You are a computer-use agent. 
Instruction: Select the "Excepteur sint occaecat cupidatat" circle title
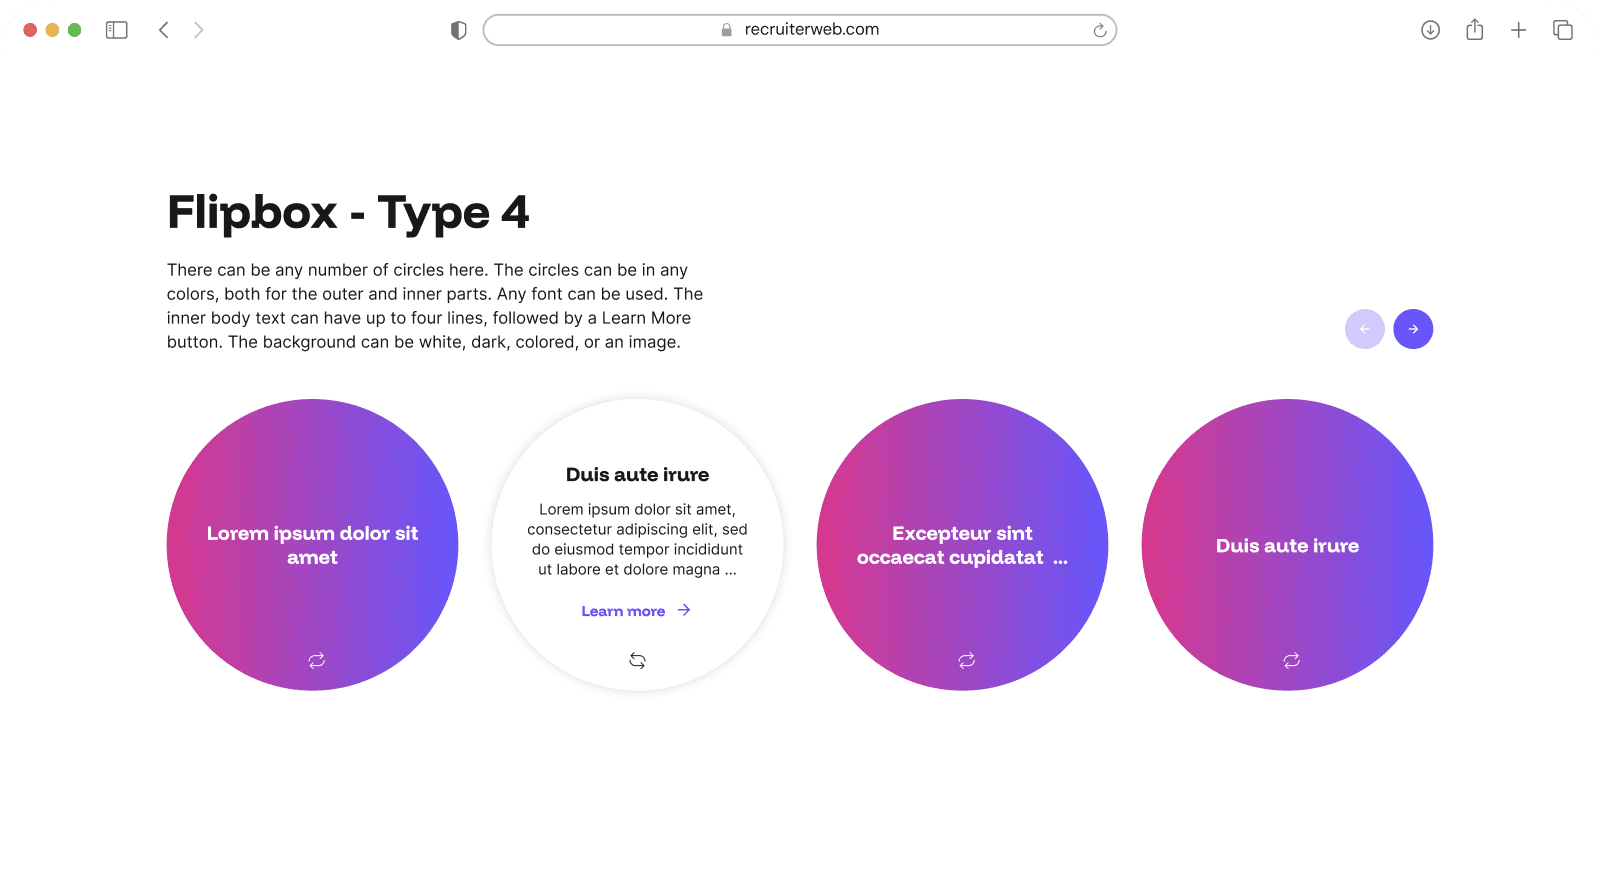click(961, 545)
